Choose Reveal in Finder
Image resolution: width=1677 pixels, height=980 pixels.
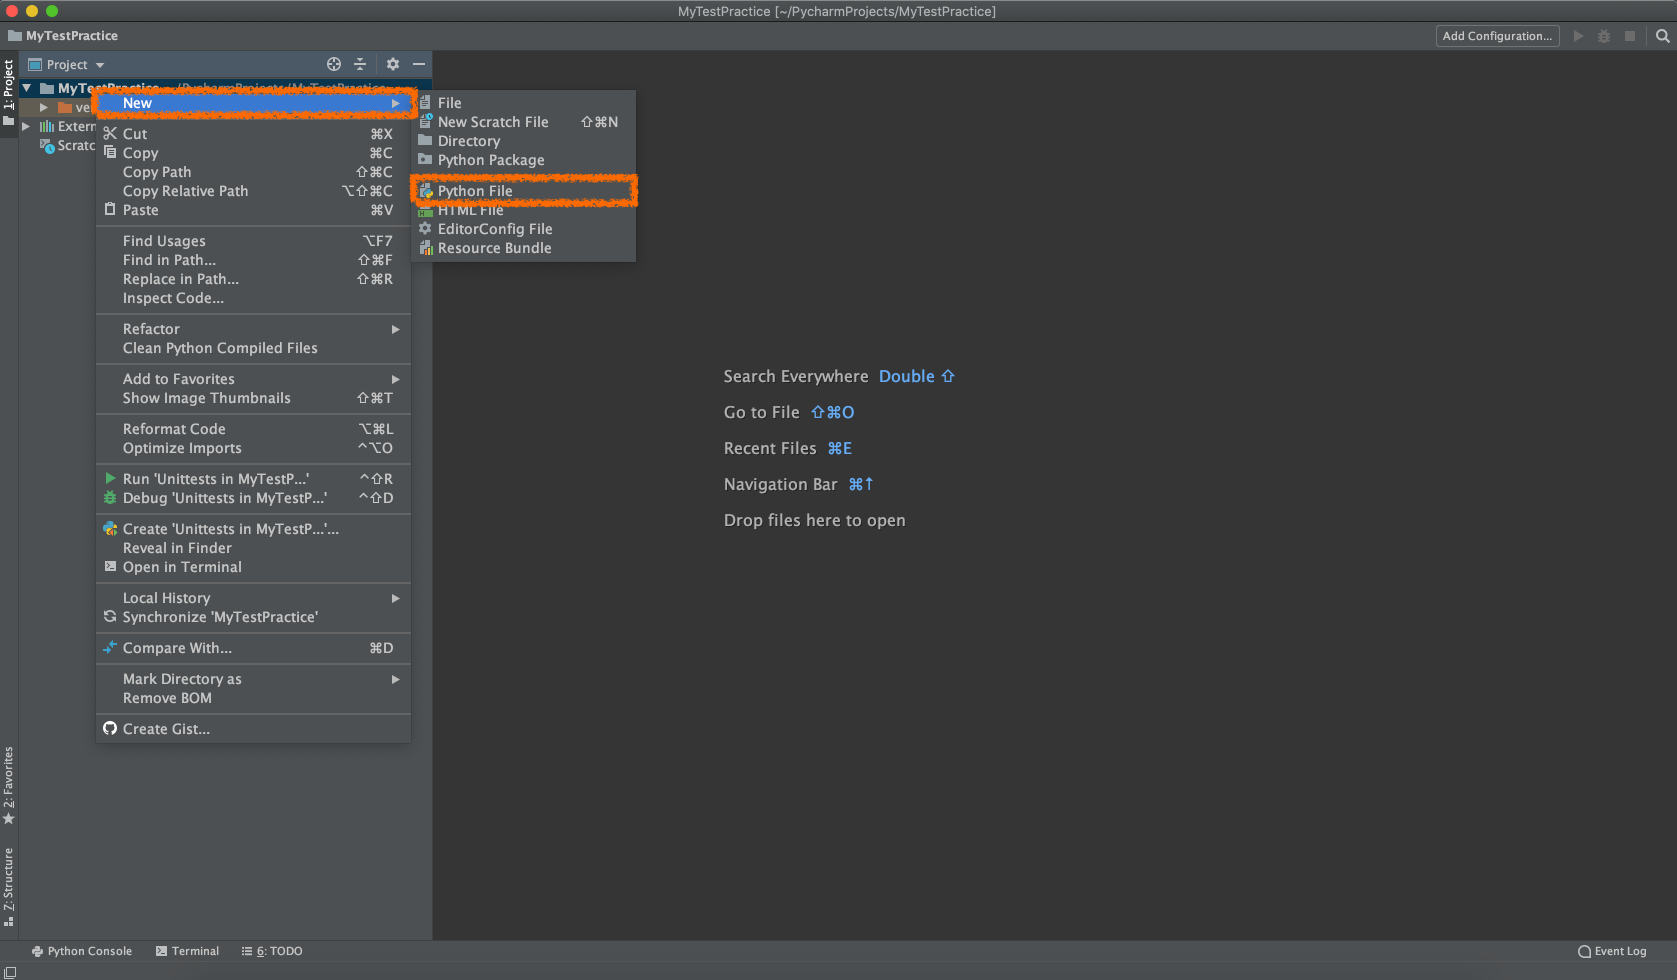pyautogui.click(x=253, y=548)
